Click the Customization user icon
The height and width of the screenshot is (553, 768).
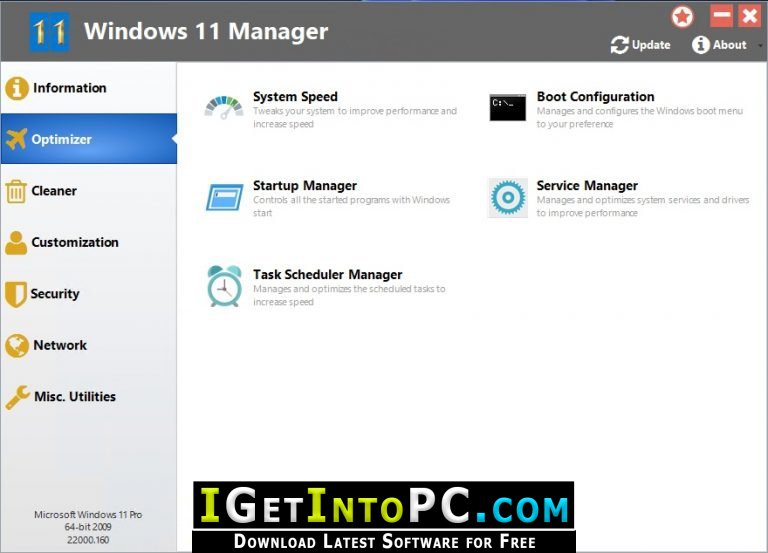[16, 242]
